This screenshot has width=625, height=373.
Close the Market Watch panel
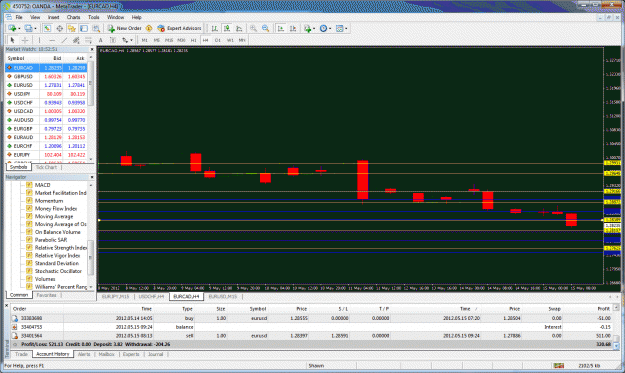coord(92,49)
